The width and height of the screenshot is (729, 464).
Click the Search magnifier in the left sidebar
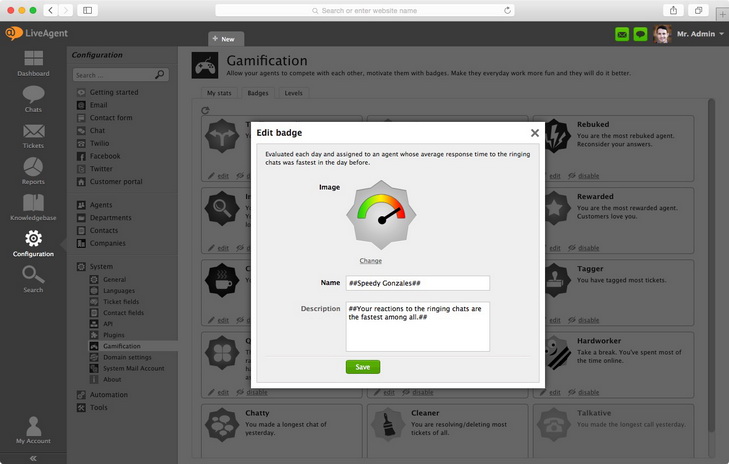tap(33, 277)
